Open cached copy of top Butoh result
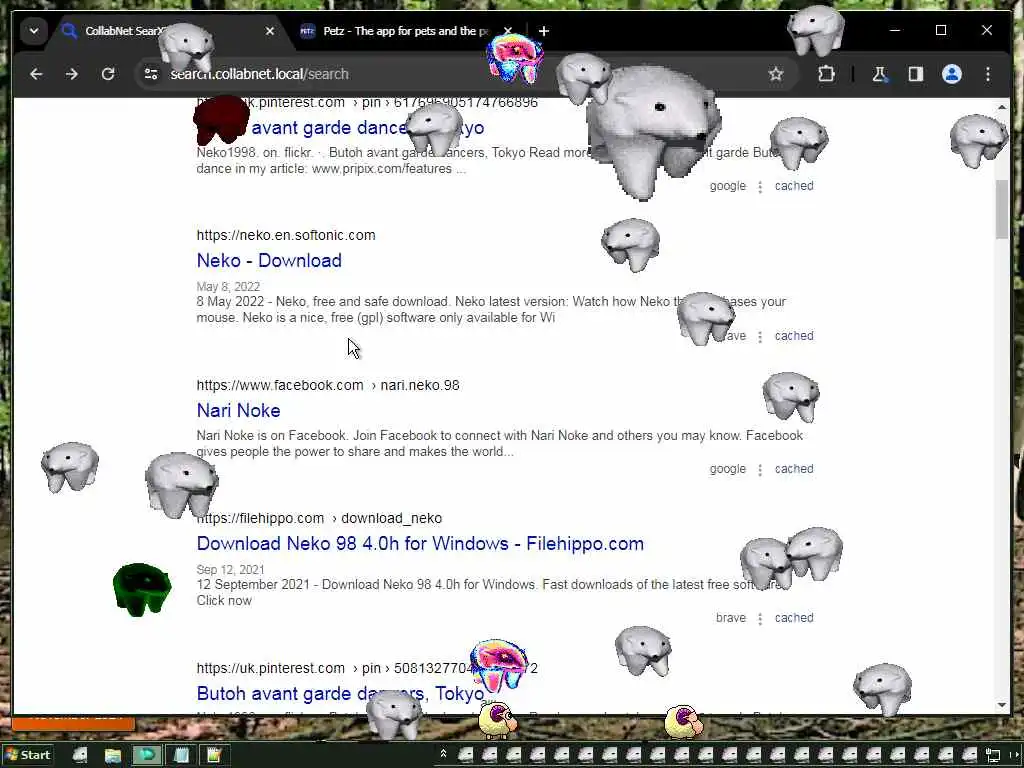The height and width of the screenshot is (768, 1024). click(x=794, y=186)
